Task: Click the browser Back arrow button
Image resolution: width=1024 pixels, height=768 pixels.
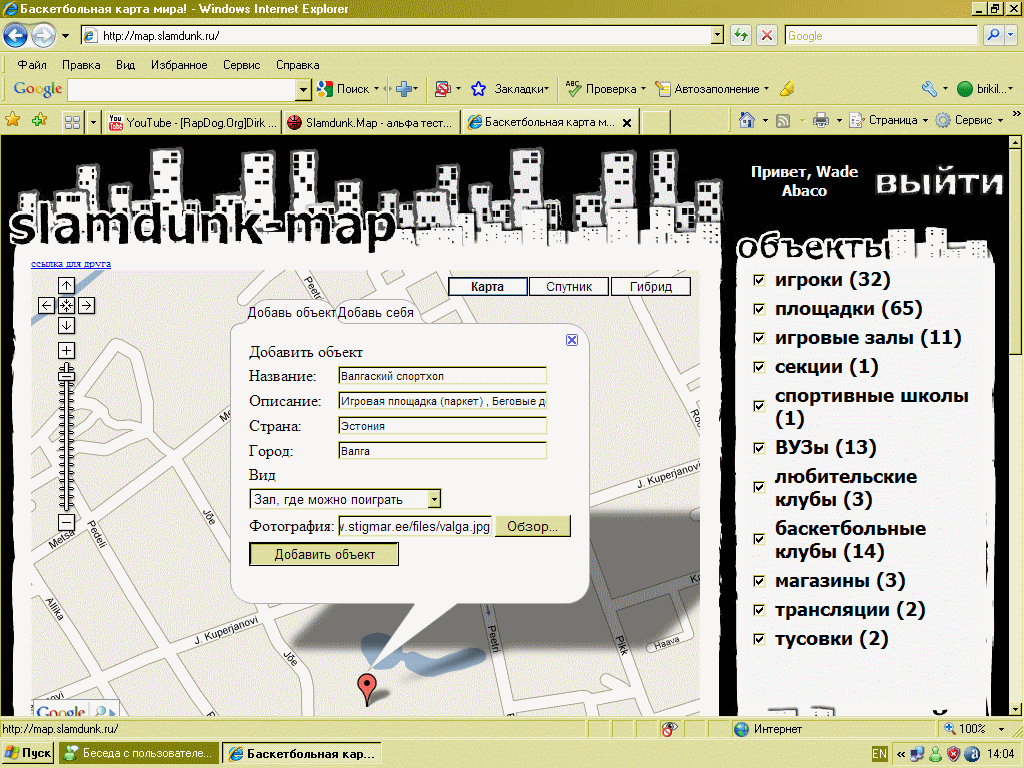Action: (x=16, y=35)
